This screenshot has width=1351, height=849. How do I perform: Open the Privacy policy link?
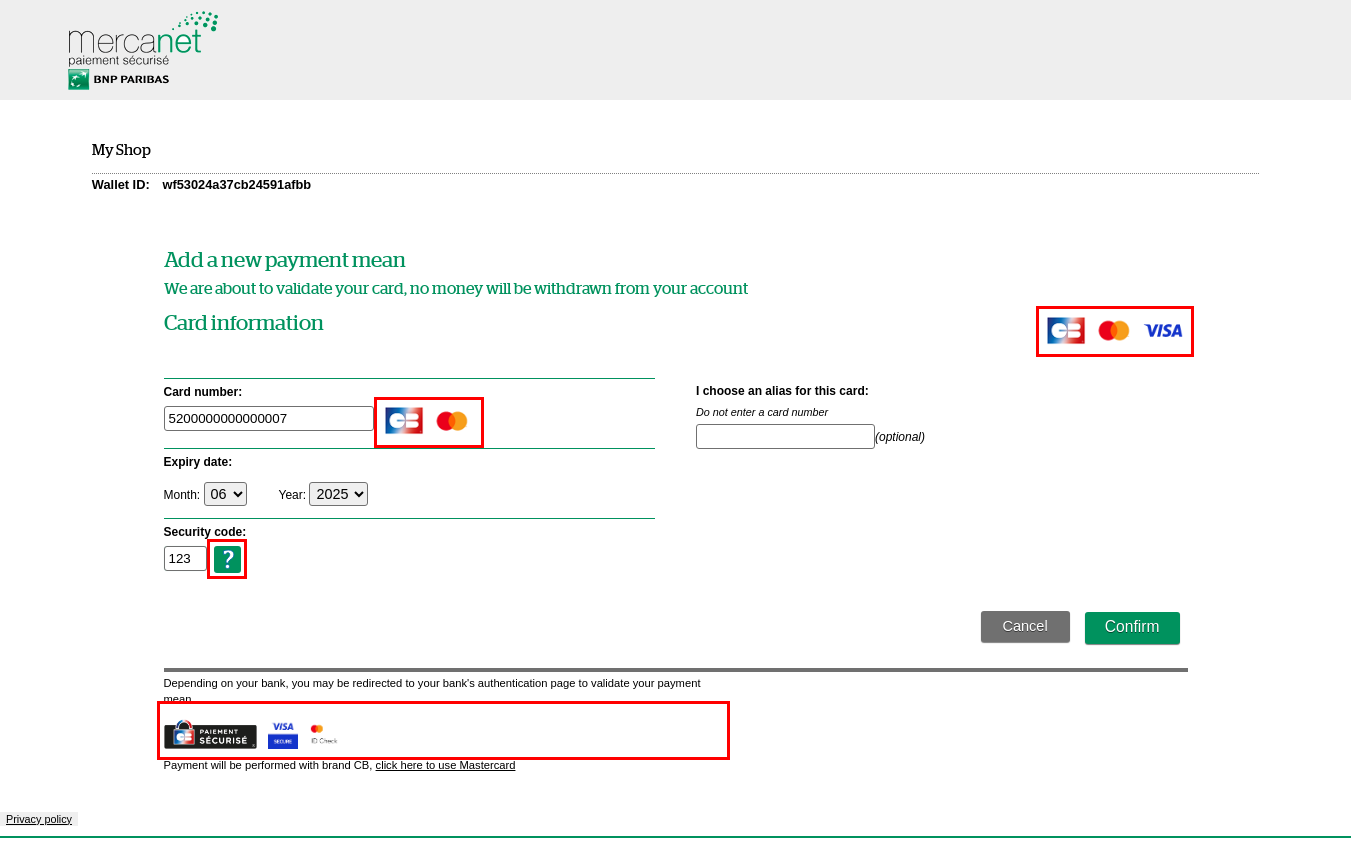pos(39,819)
